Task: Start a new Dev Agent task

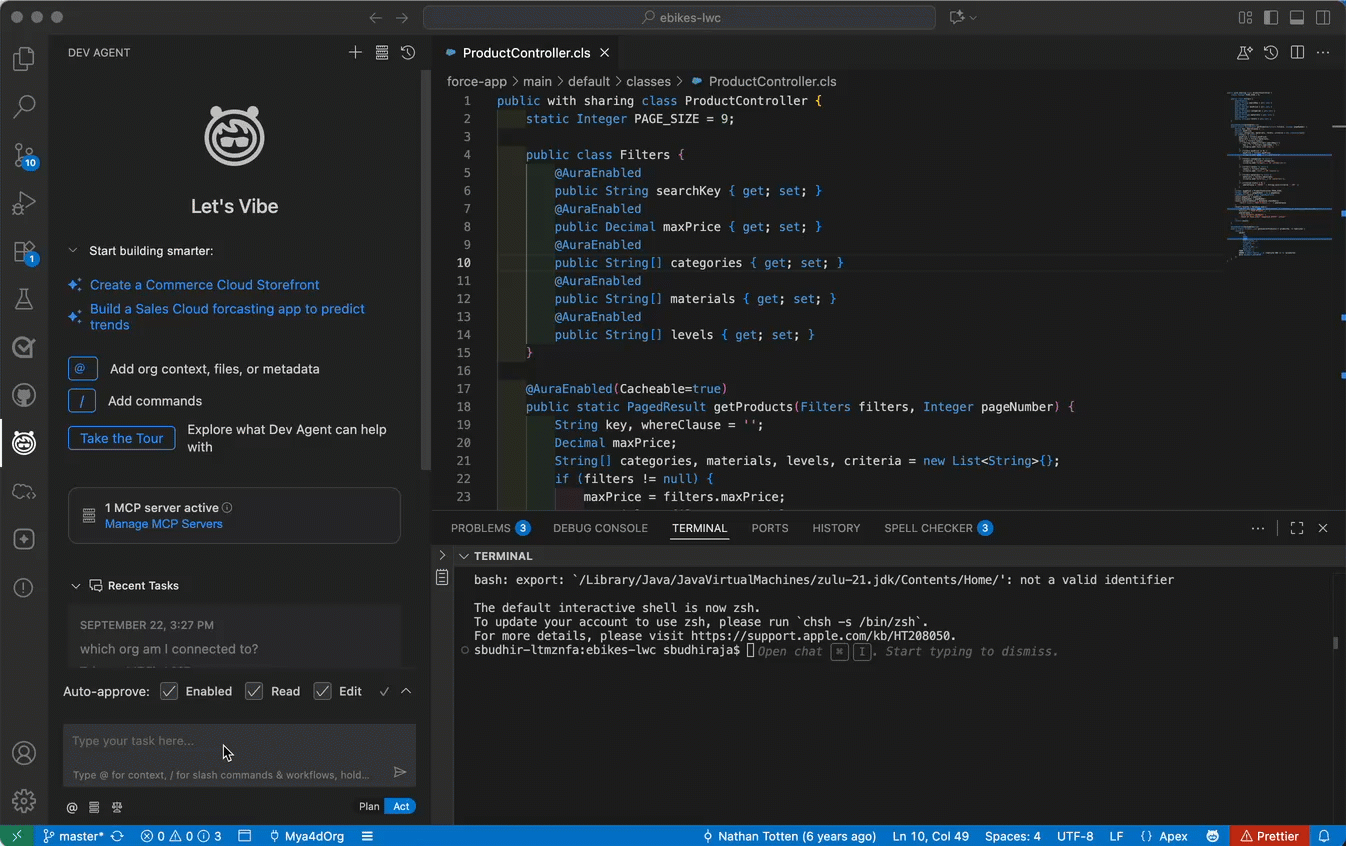Action: click(x=355, y=53)
